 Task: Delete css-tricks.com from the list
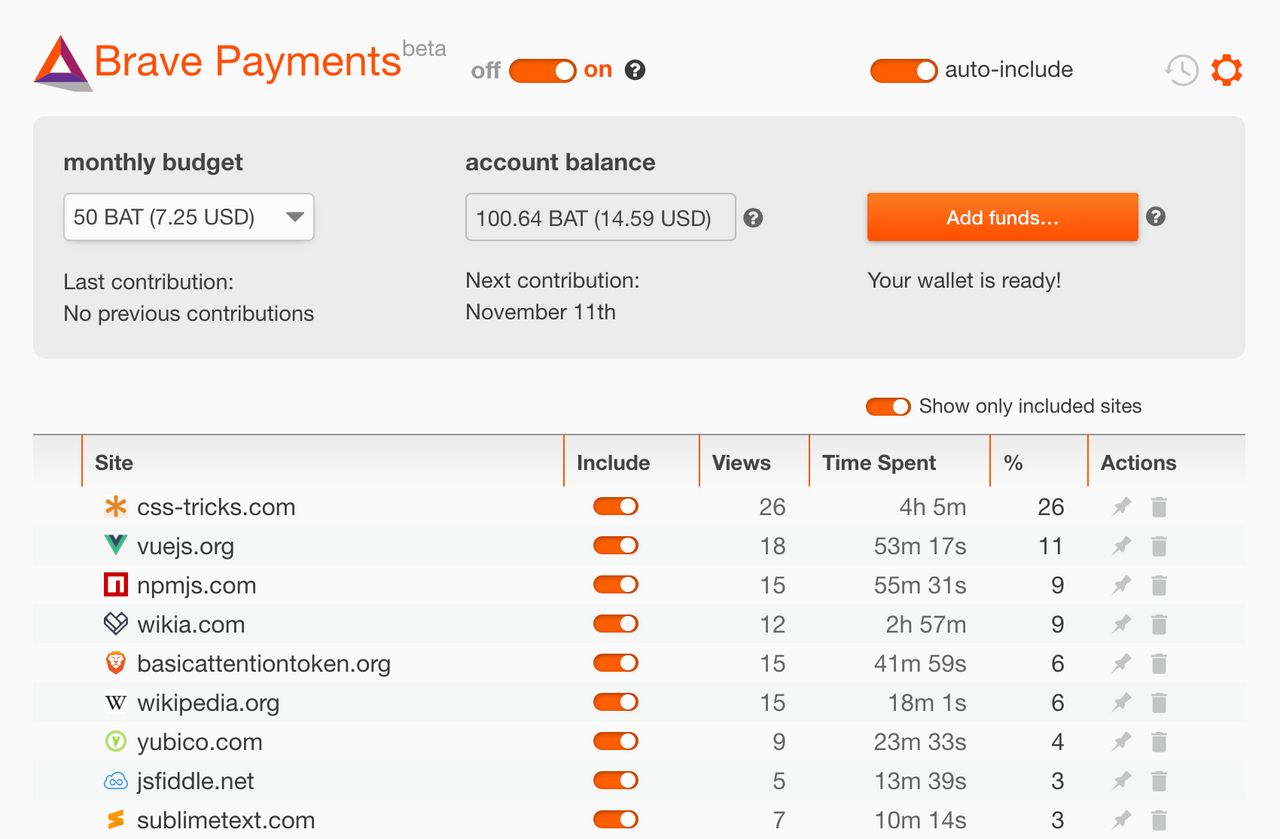pos(1159,507)
